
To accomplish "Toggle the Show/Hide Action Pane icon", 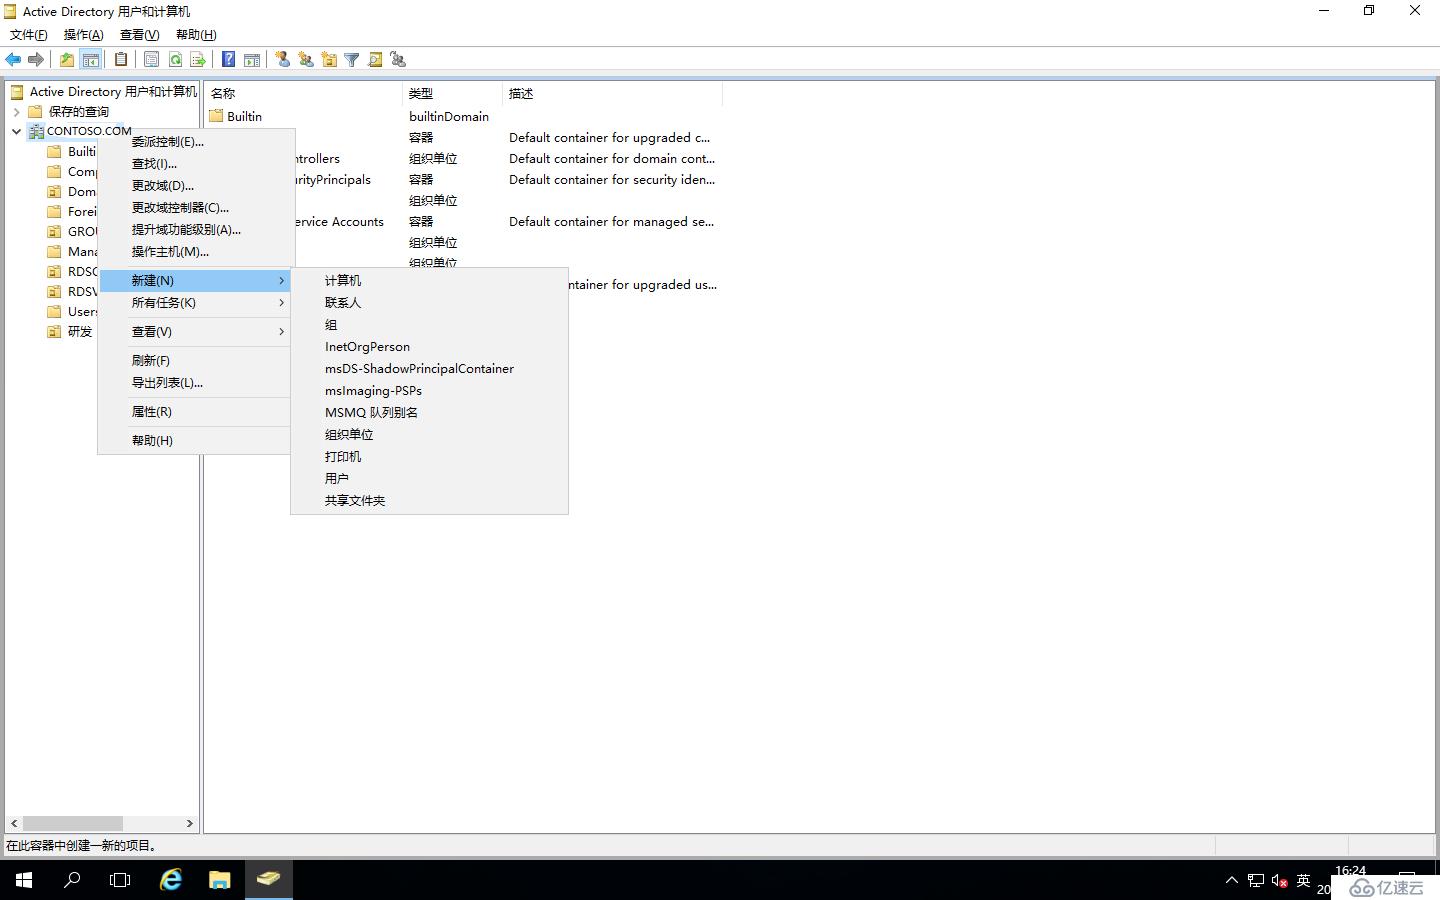I will [252, 60].
